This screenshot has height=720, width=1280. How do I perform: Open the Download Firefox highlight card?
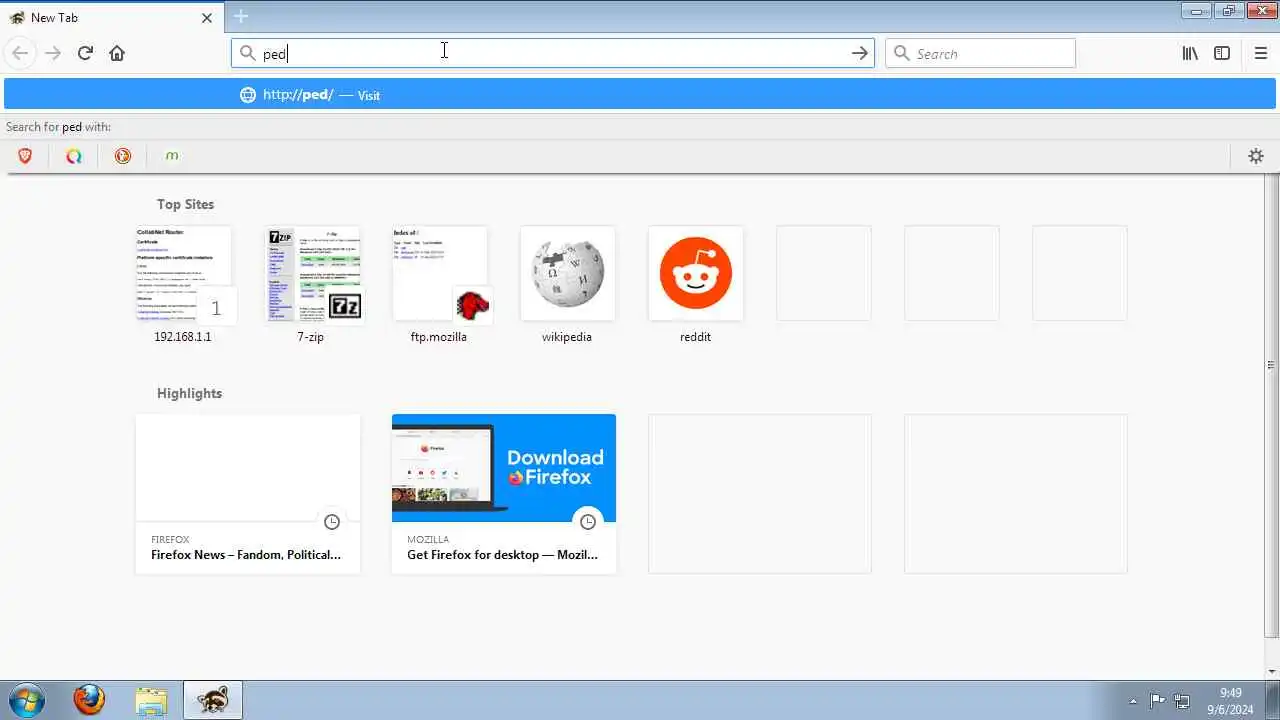click(504, 494)
